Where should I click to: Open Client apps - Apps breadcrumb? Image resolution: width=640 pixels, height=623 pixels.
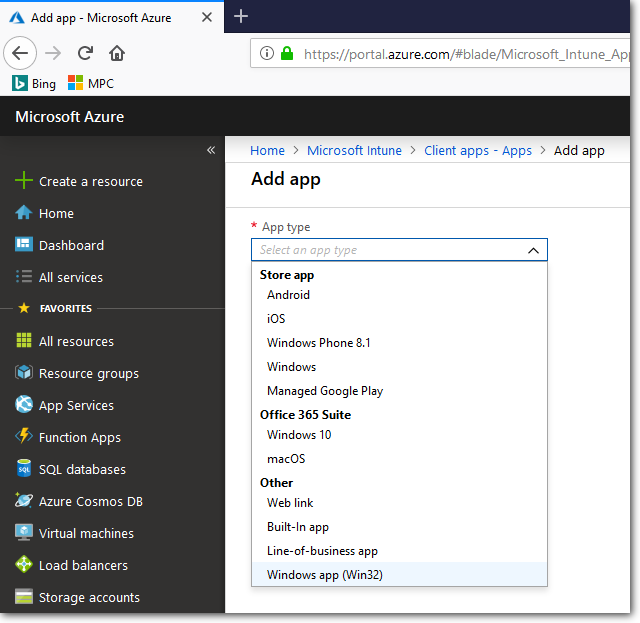(478, 151)
